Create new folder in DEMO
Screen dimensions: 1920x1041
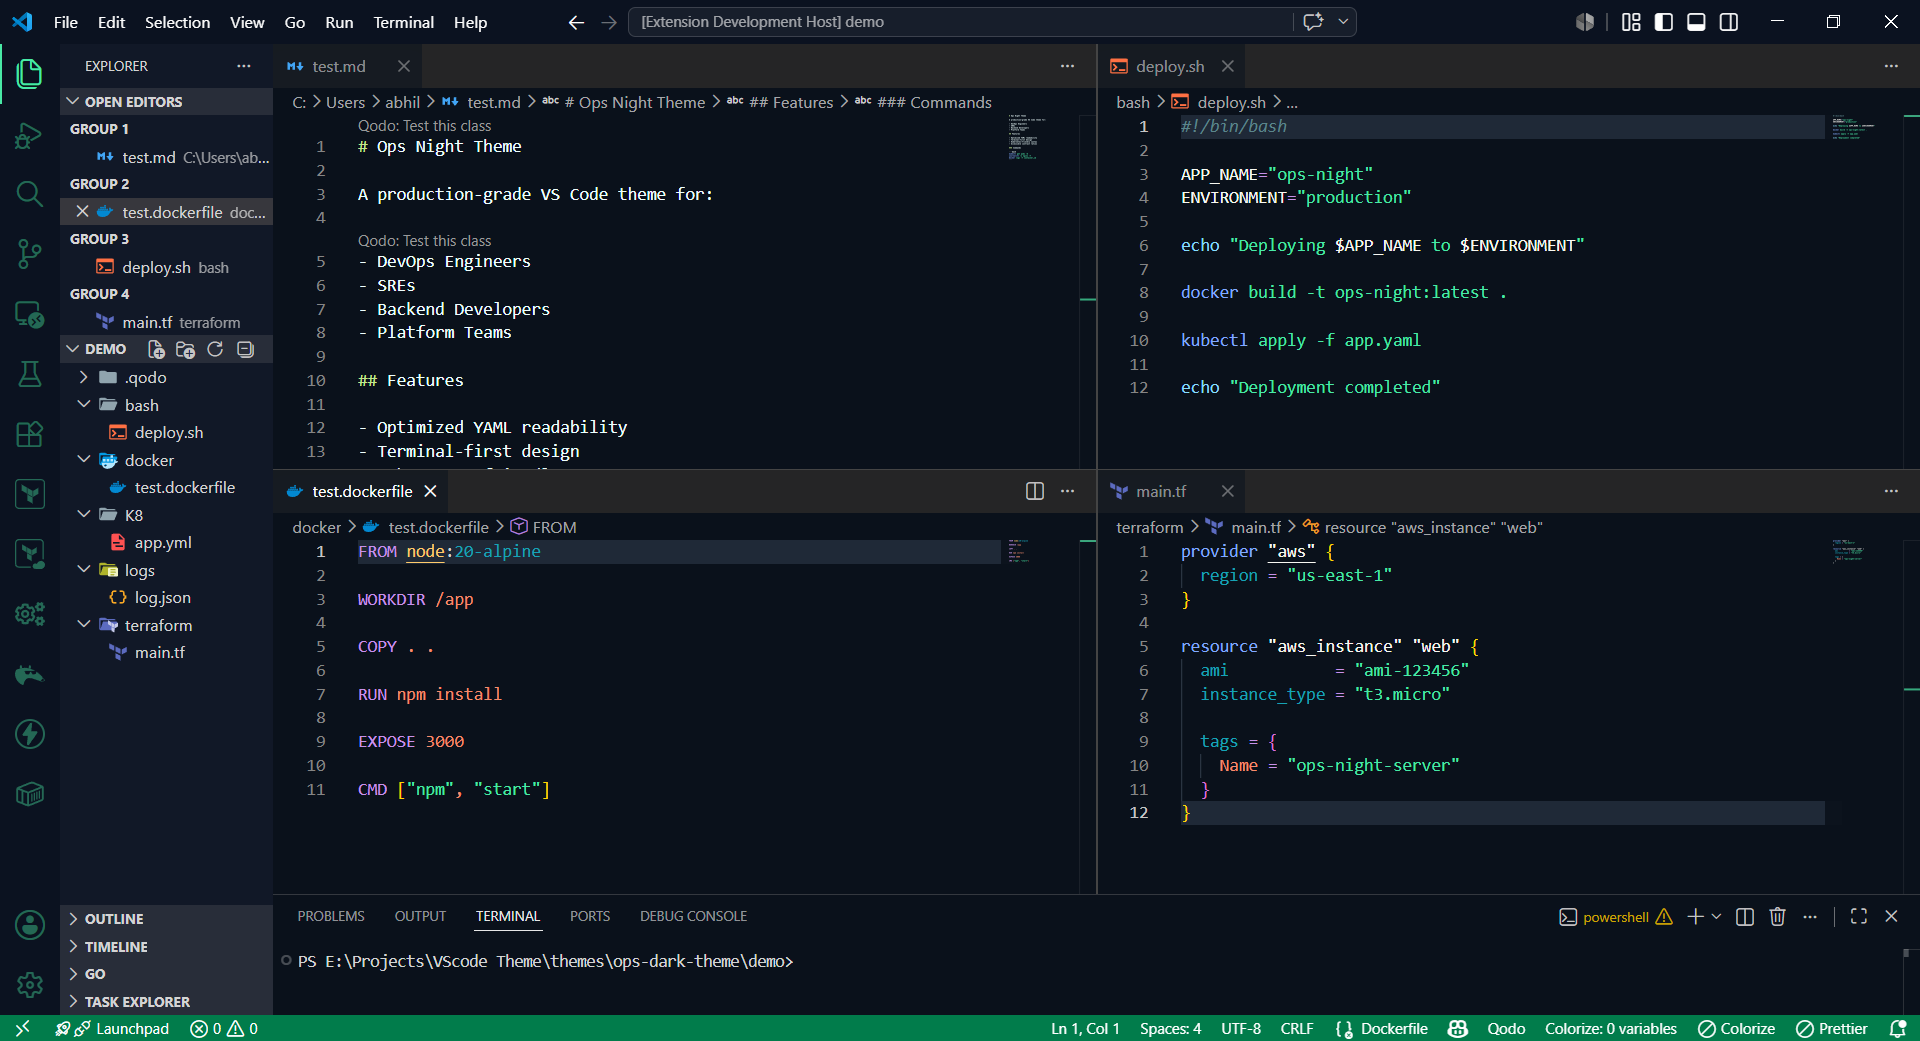tap(185, 349)
